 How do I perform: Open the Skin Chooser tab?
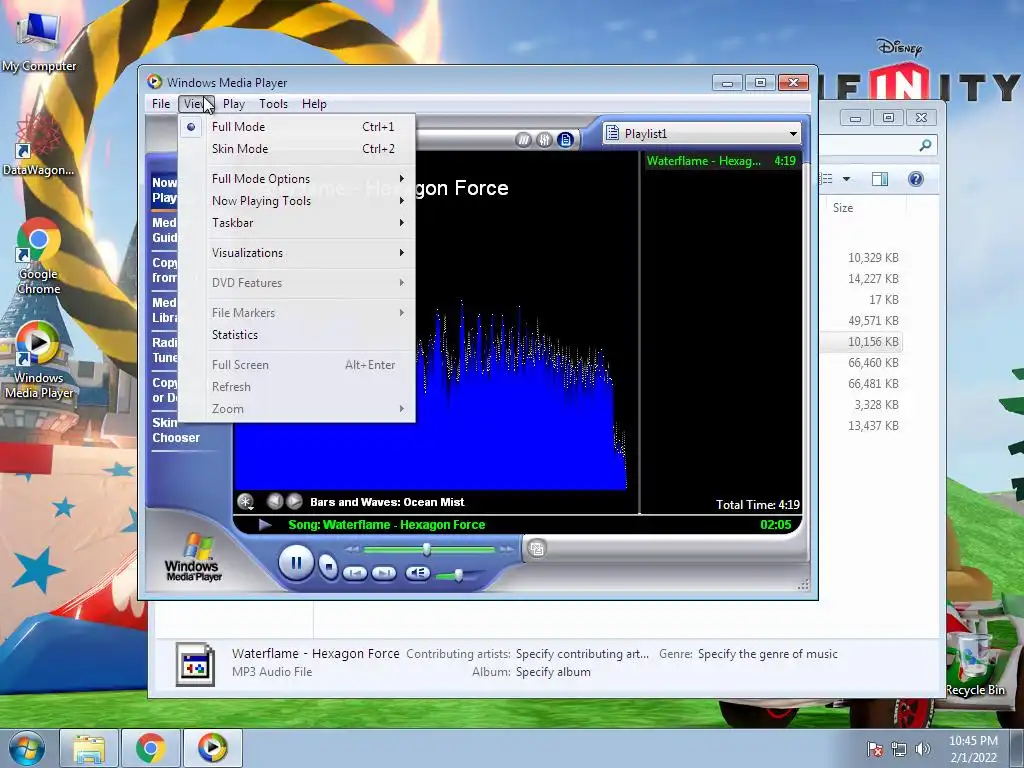(x=176, y=430)
